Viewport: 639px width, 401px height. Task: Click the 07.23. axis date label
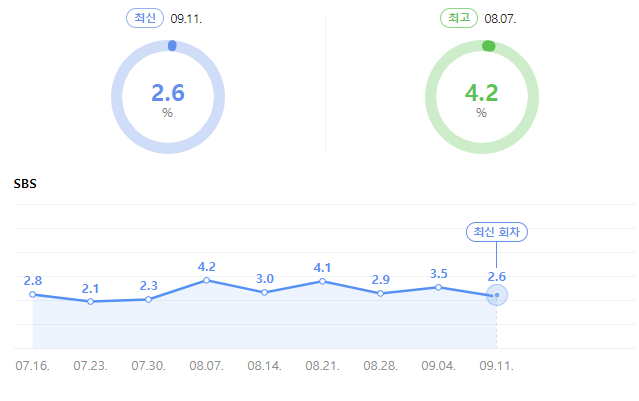[x=90, y=366]
